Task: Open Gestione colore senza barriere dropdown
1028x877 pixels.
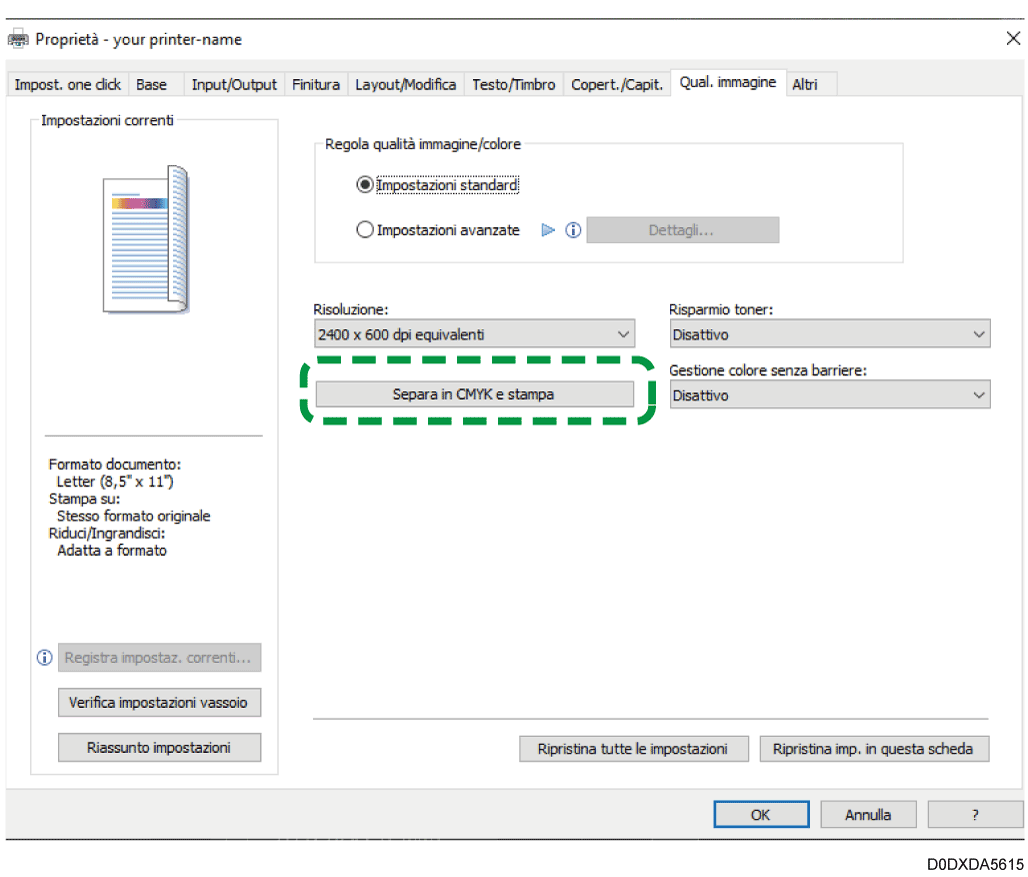Action: tap(829, 395)
